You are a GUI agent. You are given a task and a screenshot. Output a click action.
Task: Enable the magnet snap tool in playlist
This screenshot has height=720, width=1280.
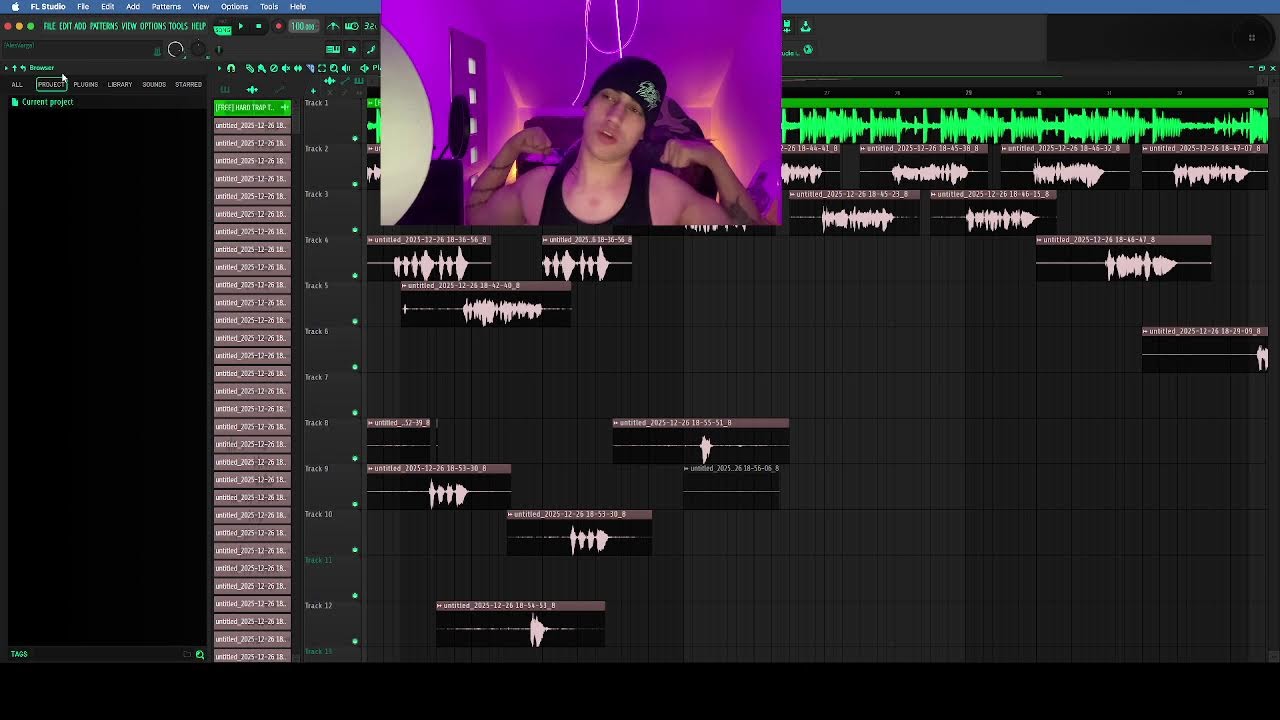click(231, 68)
